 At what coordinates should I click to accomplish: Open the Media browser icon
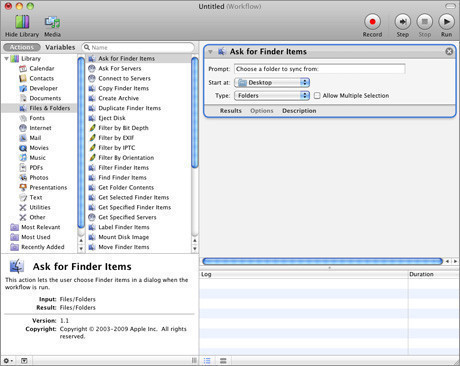[x=52, y=22]
